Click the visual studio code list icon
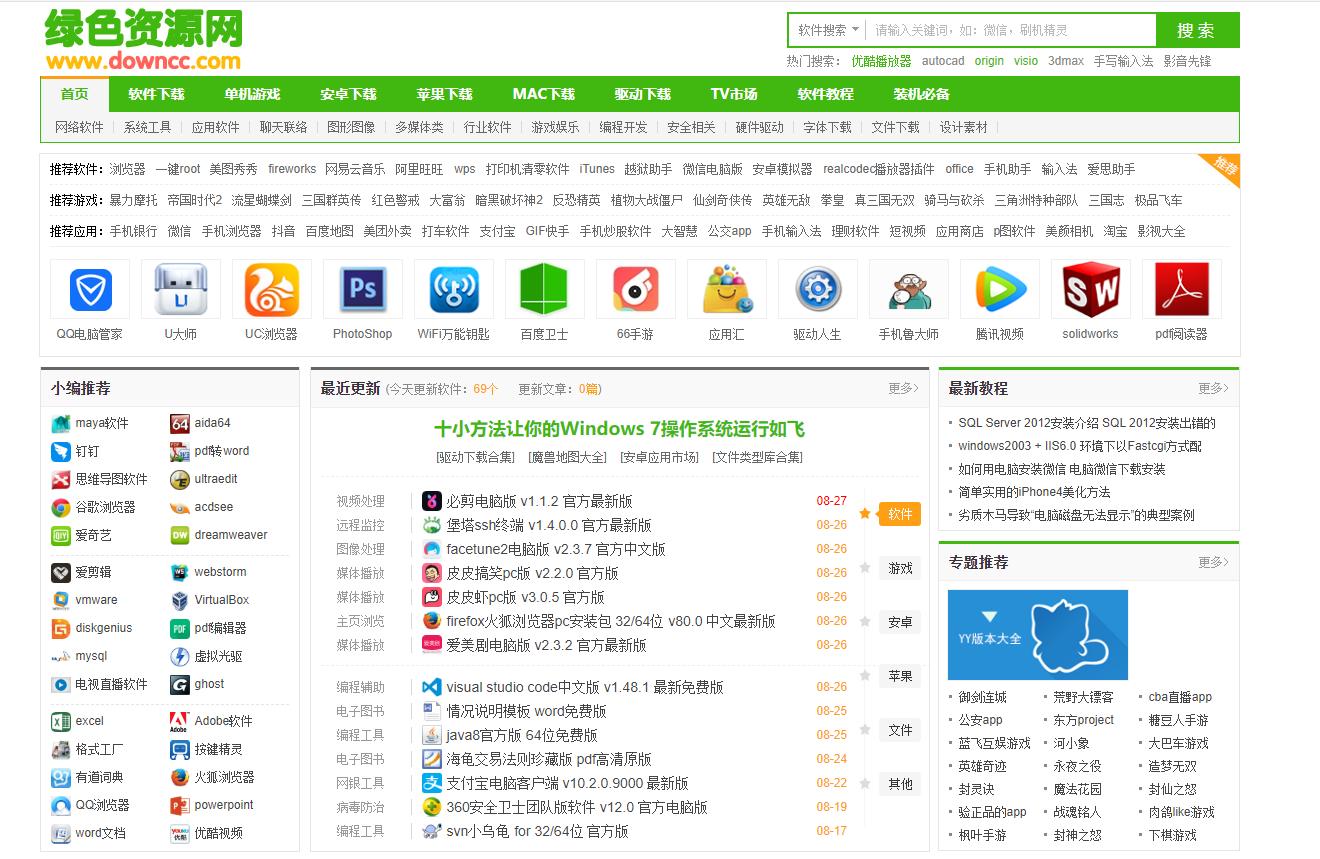This screenshot has height=859, width=1320. click(432, 687)
